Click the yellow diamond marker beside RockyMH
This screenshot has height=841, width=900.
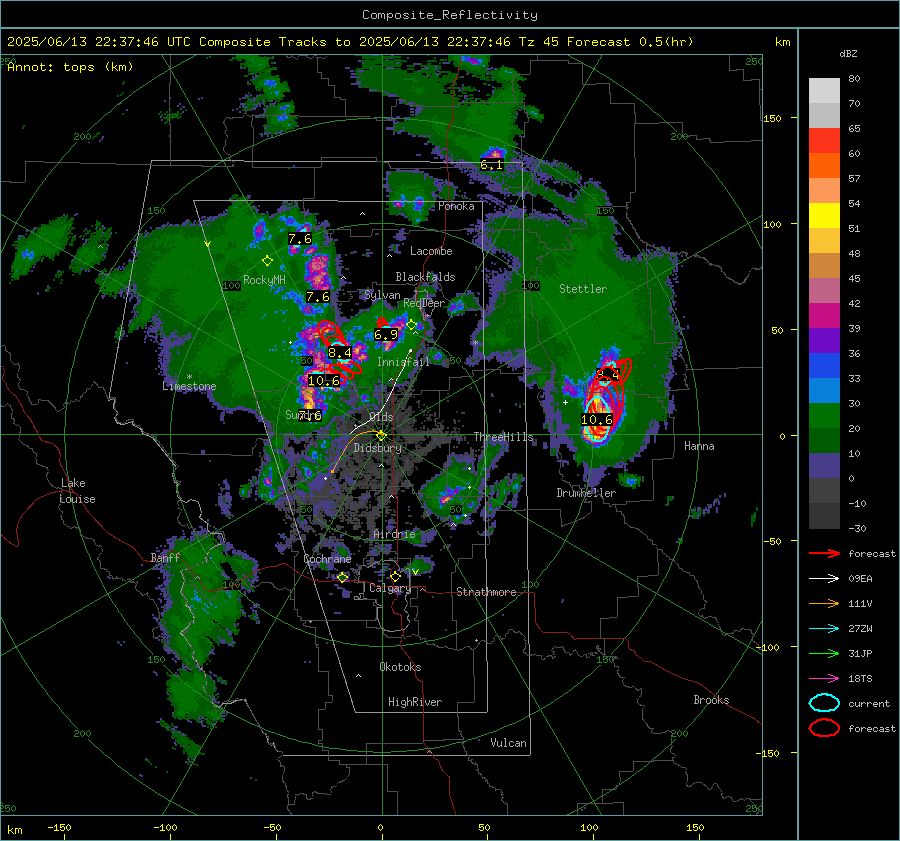click(267, 261)
